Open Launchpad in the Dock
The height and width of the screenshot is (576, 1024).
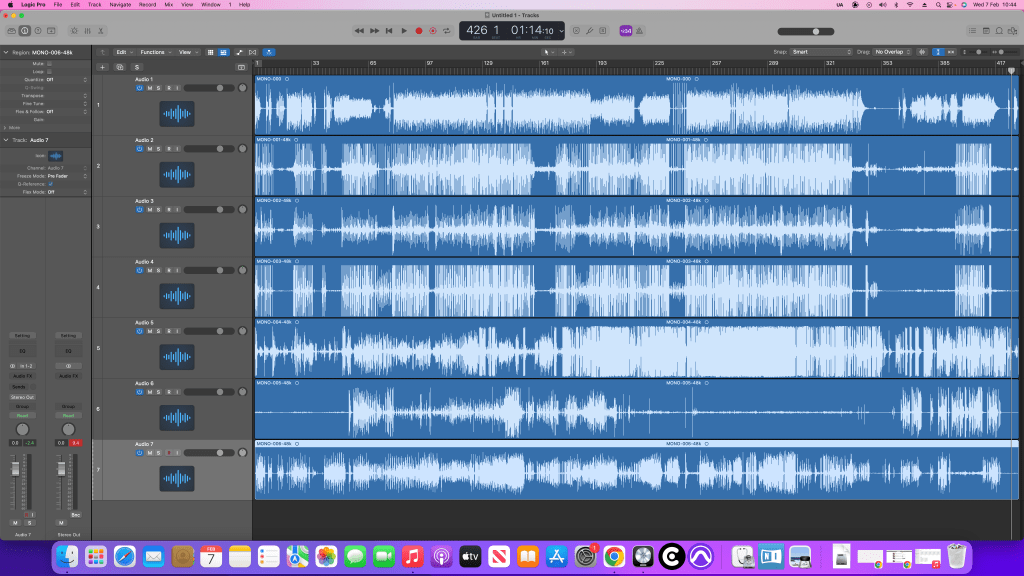pos(96,555)
